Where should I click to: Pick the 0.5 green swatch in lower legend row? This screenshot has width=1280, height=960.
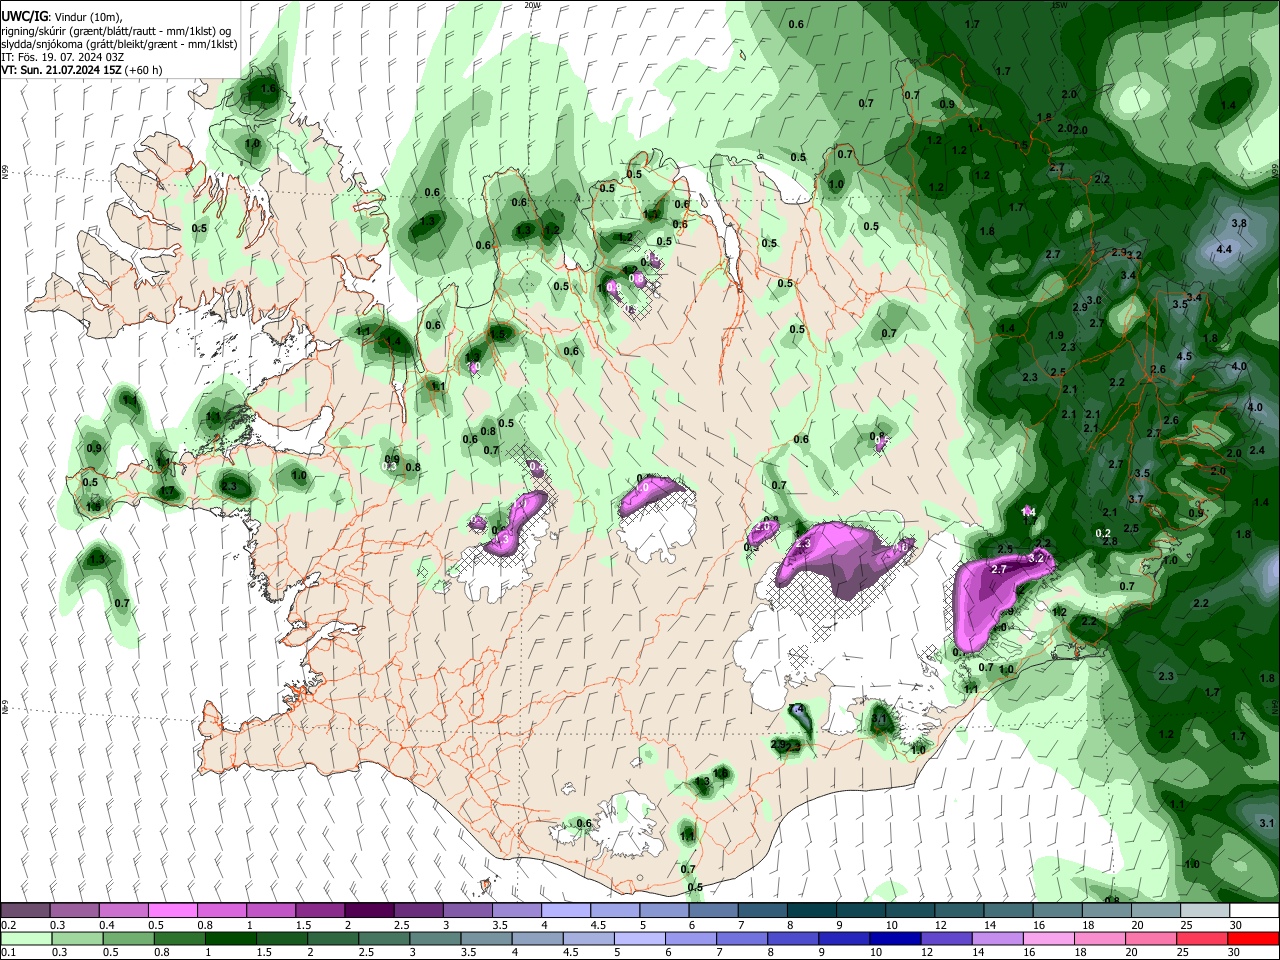click(128, 938)
